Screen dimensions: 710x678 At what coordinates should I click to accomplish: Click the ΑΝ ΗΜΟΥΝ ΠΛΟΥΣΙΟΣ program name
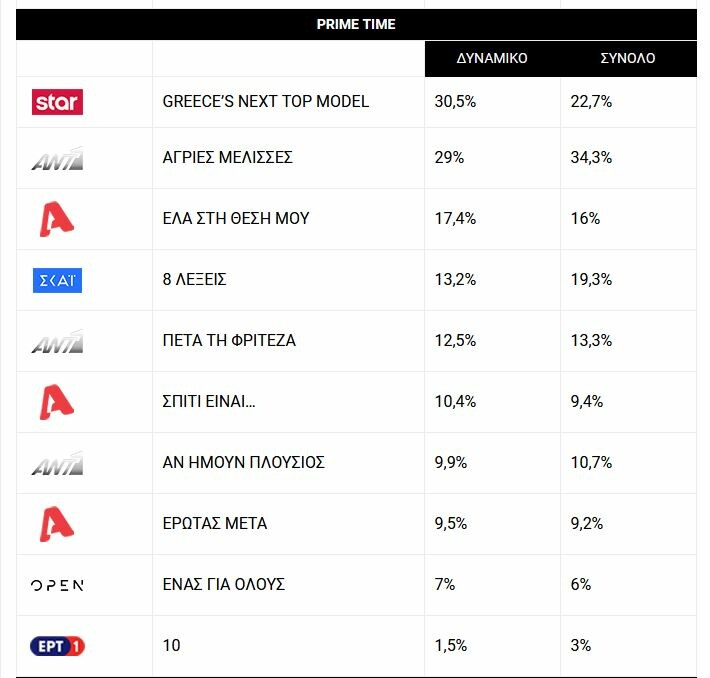tap(244, 462)
